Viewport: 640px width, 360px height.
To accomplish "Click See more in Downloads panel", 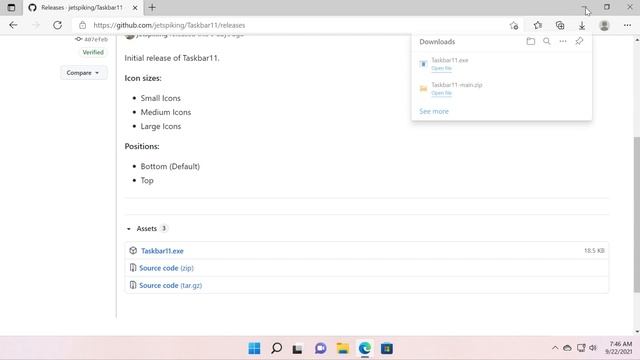I will click(x=433, y=111).
